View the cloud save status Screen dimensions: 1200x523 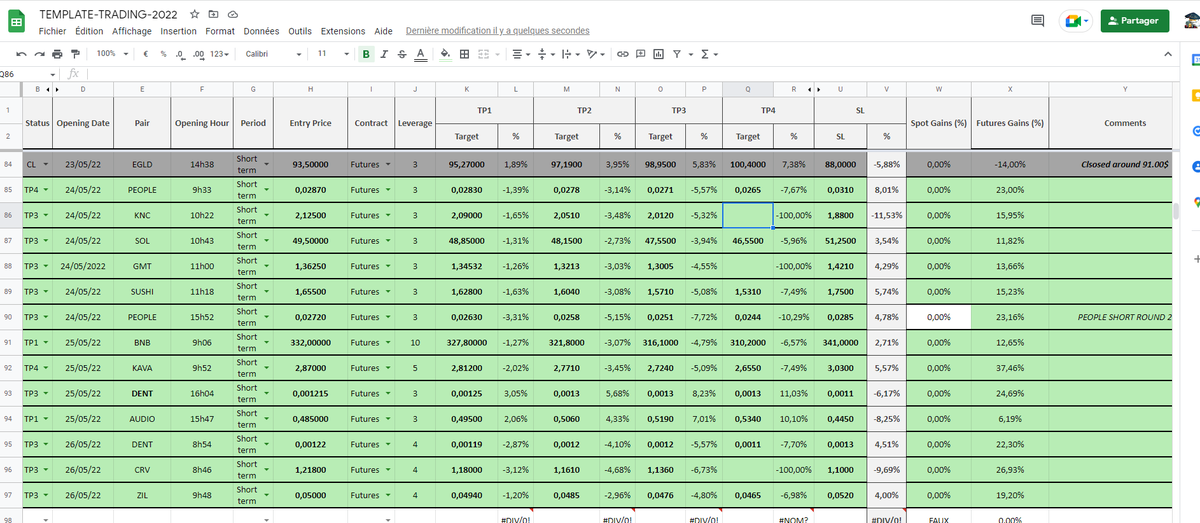click(x=232, y=16)
